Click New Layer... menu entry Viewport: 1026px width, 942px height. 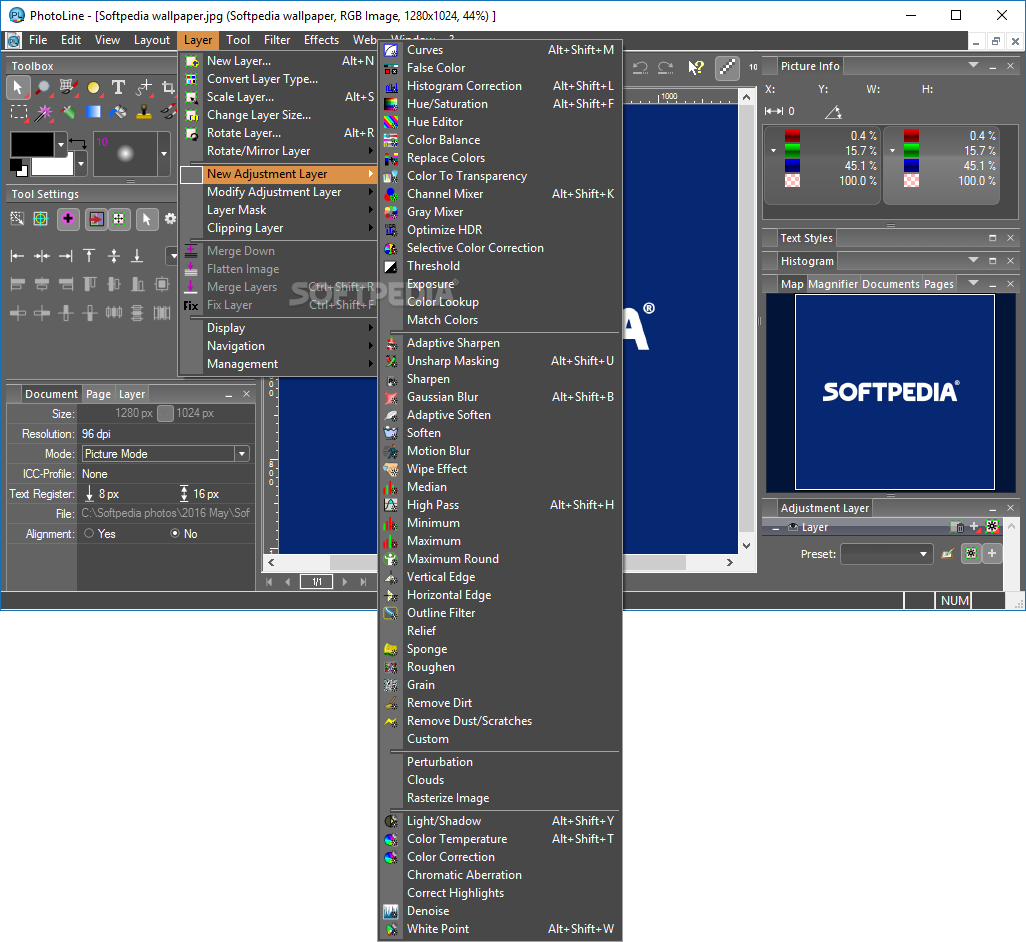[279, 61]
